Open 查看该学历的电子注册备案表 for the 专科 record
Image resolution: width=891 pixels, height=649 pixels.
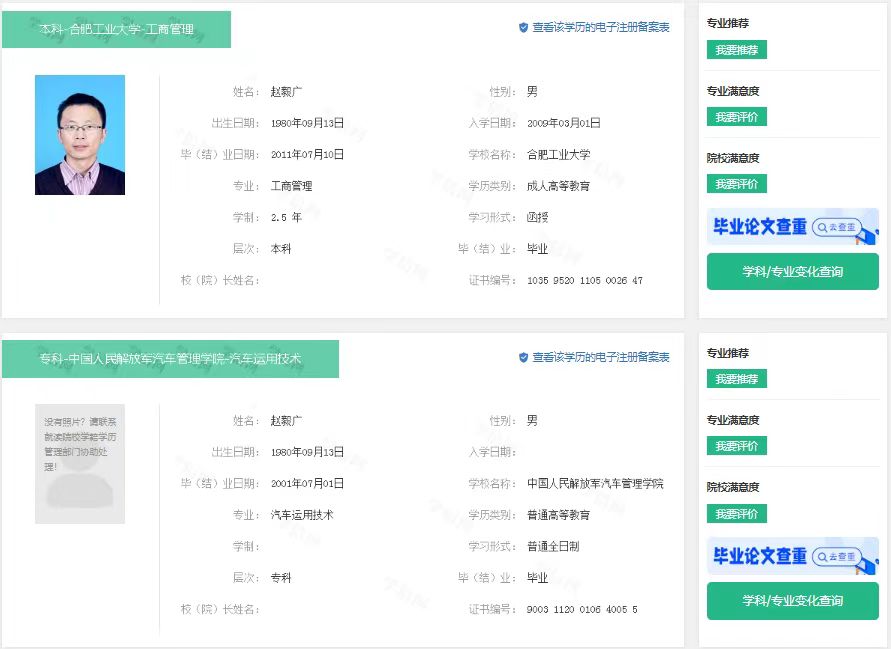point(600,357)
